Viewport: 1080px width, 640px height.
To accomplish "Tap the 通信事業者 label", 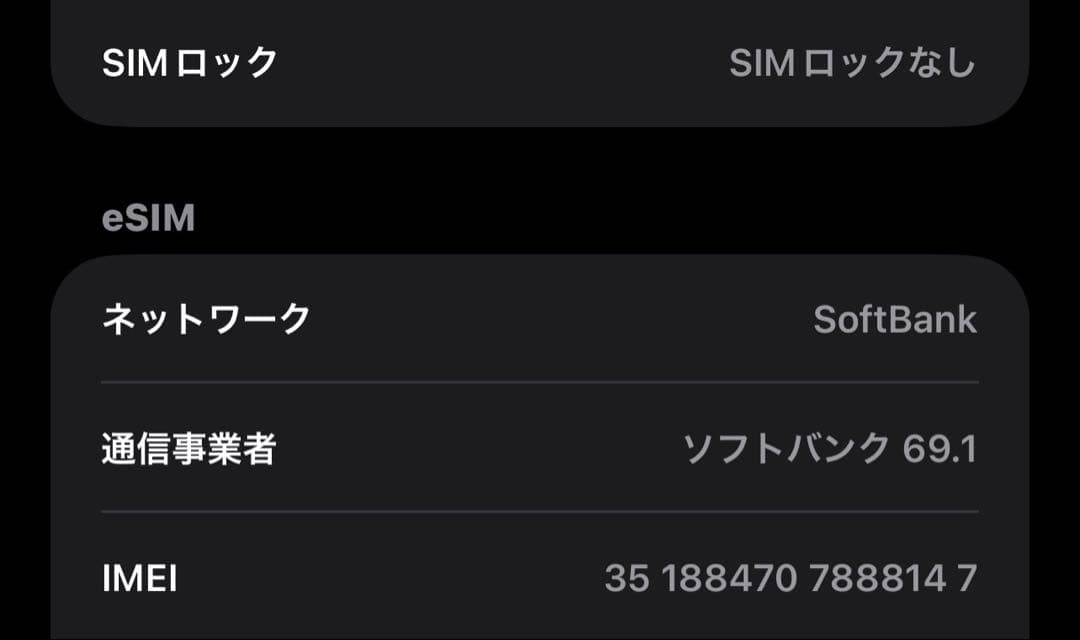I will tap(189, 448).
